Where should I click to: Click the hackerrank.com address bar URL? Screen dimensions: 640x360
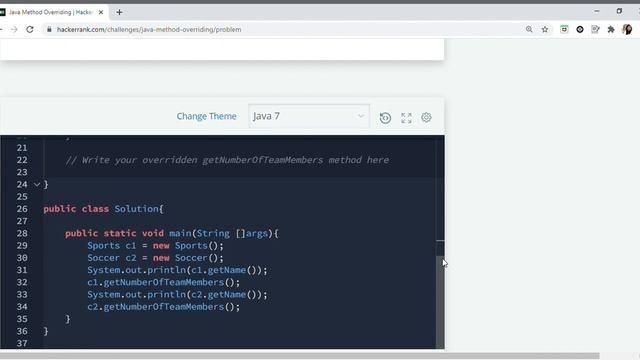[149, 29]
